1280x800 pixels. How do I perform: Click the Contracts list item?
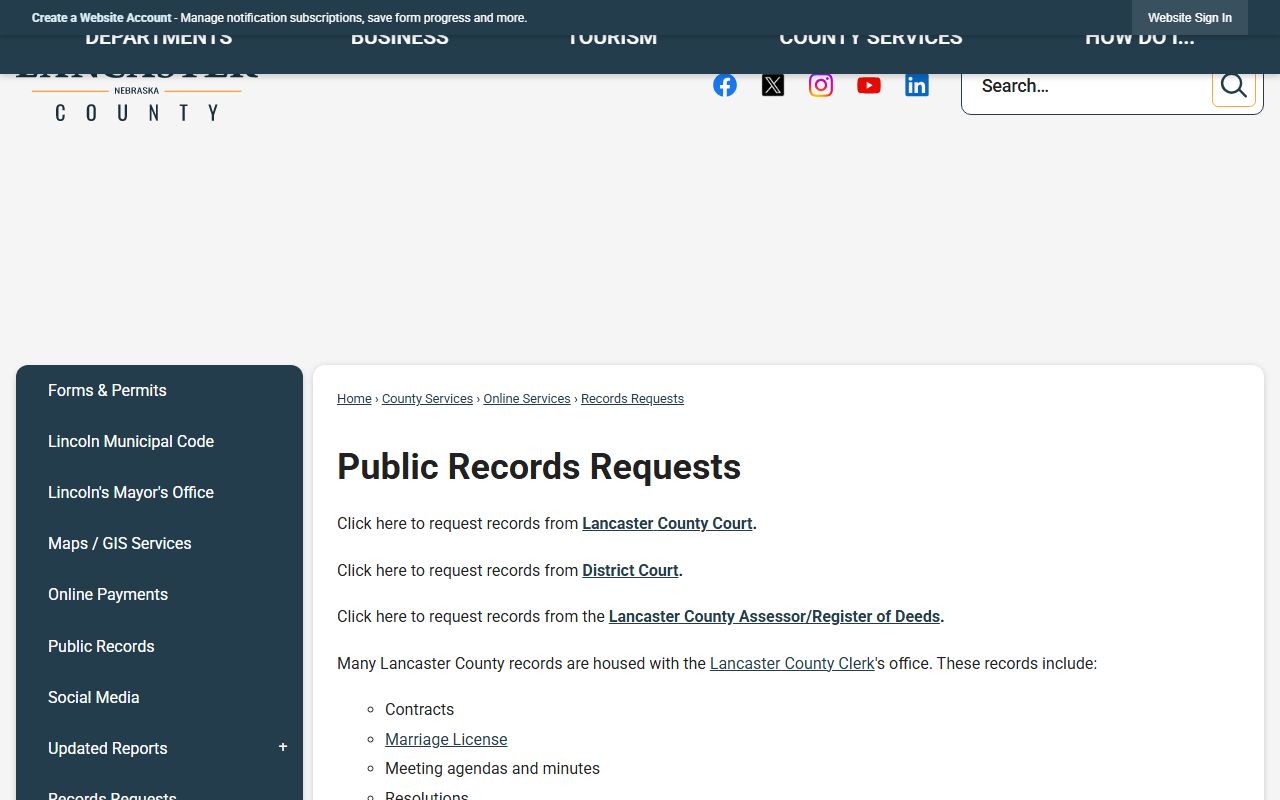point(419,710)
